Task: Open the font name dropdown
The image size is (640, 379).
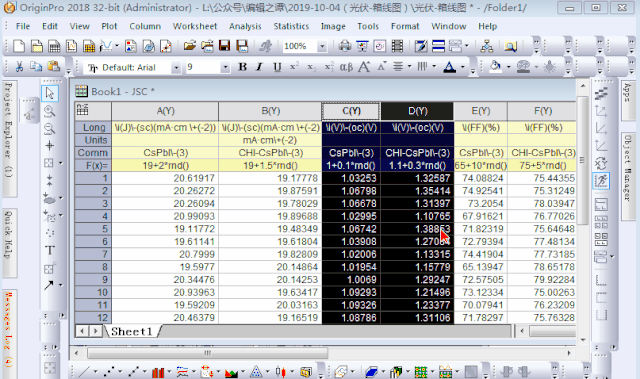Action: tap(176, 67)
